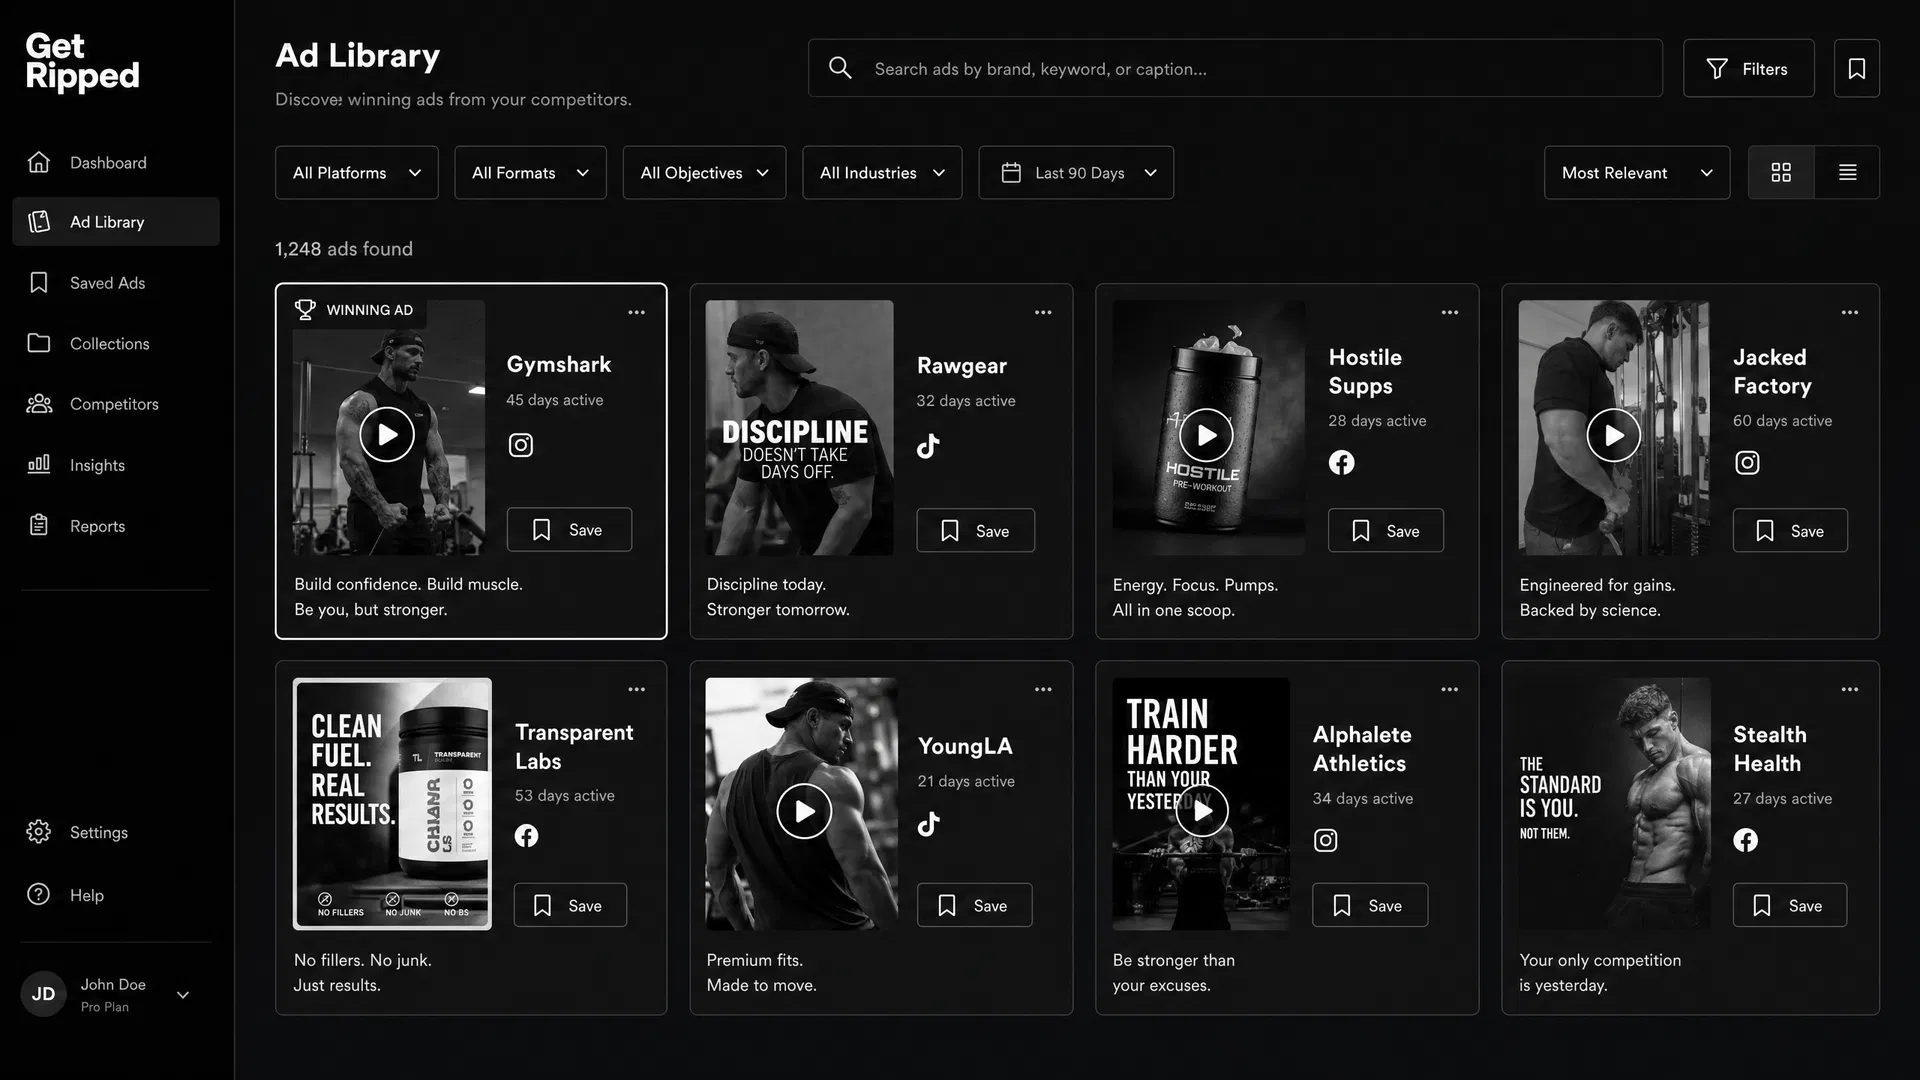Open the three-dot menu on Alphalete Athletics card
Image resolution: width=1920 pixels, height=1080 pixels.
(1449, 689)
